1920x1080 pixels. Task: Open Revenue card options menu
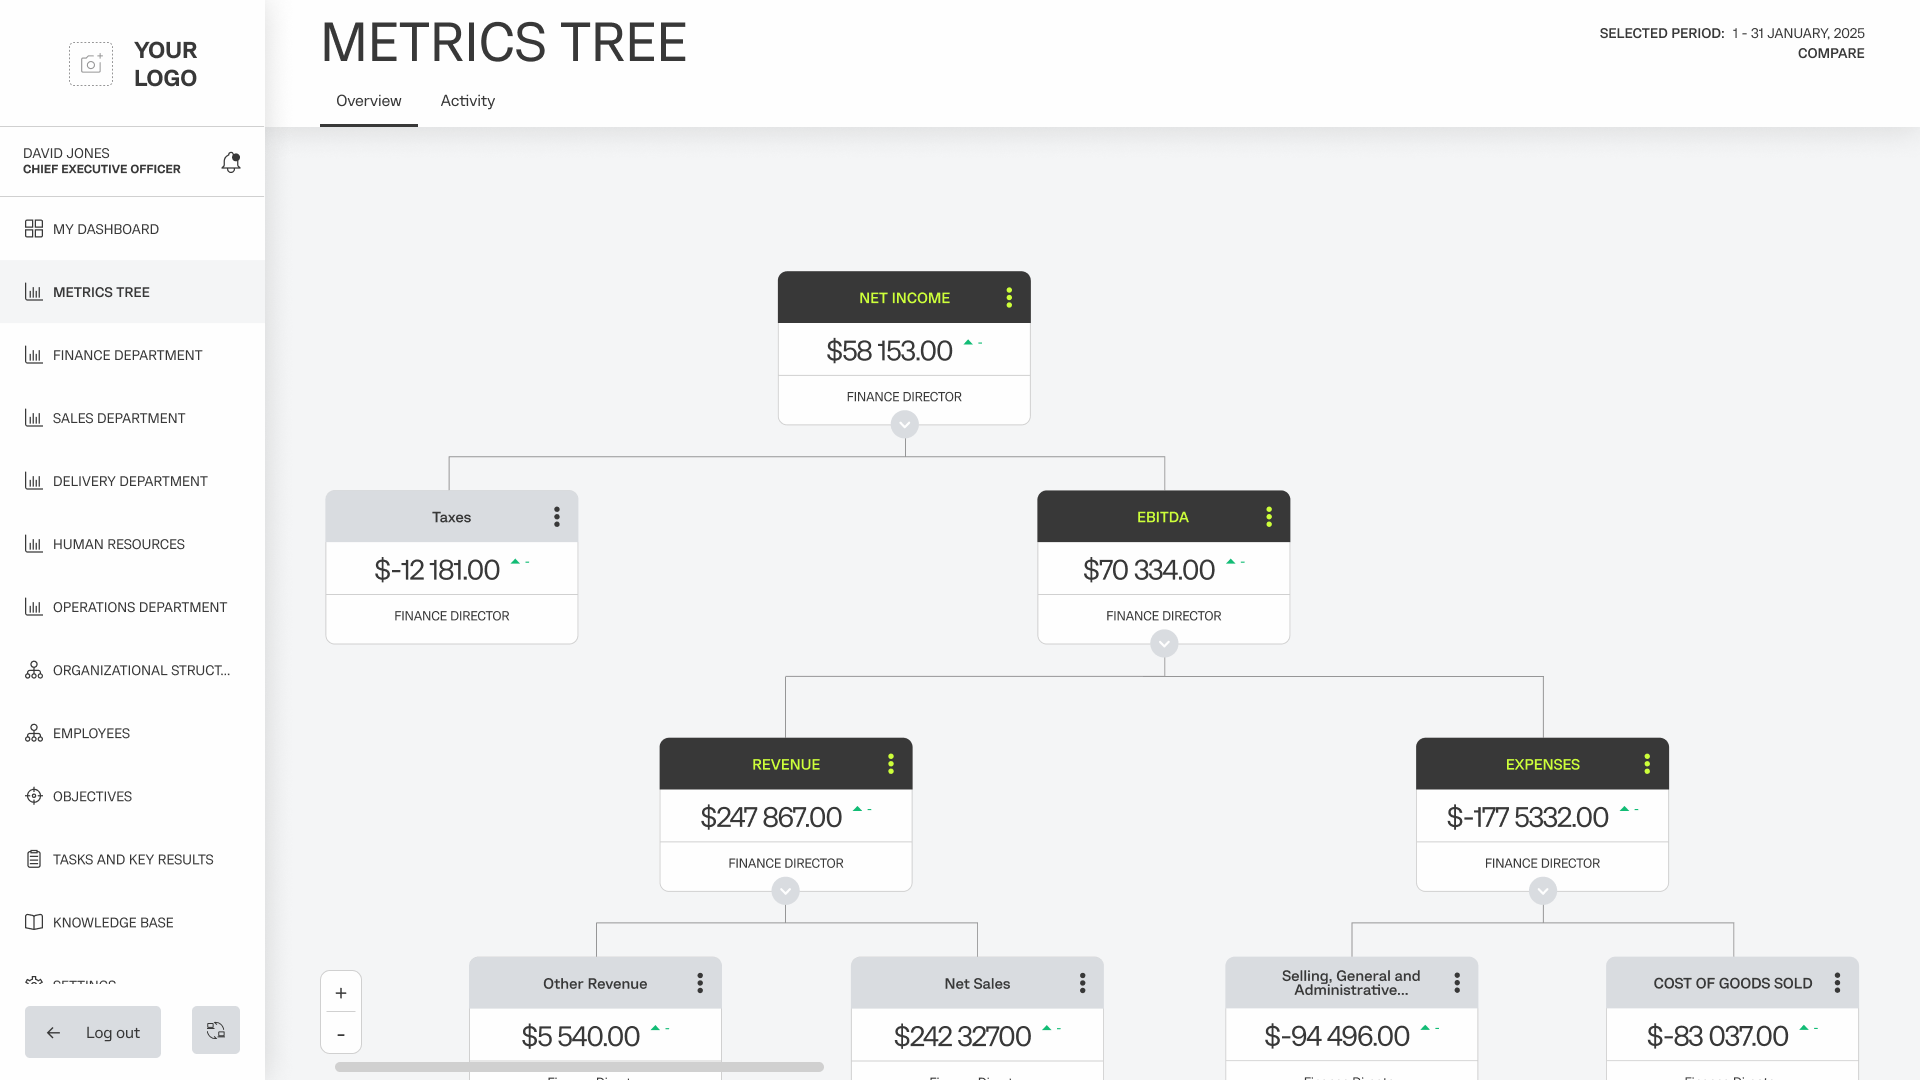click(x=891, y=764)
